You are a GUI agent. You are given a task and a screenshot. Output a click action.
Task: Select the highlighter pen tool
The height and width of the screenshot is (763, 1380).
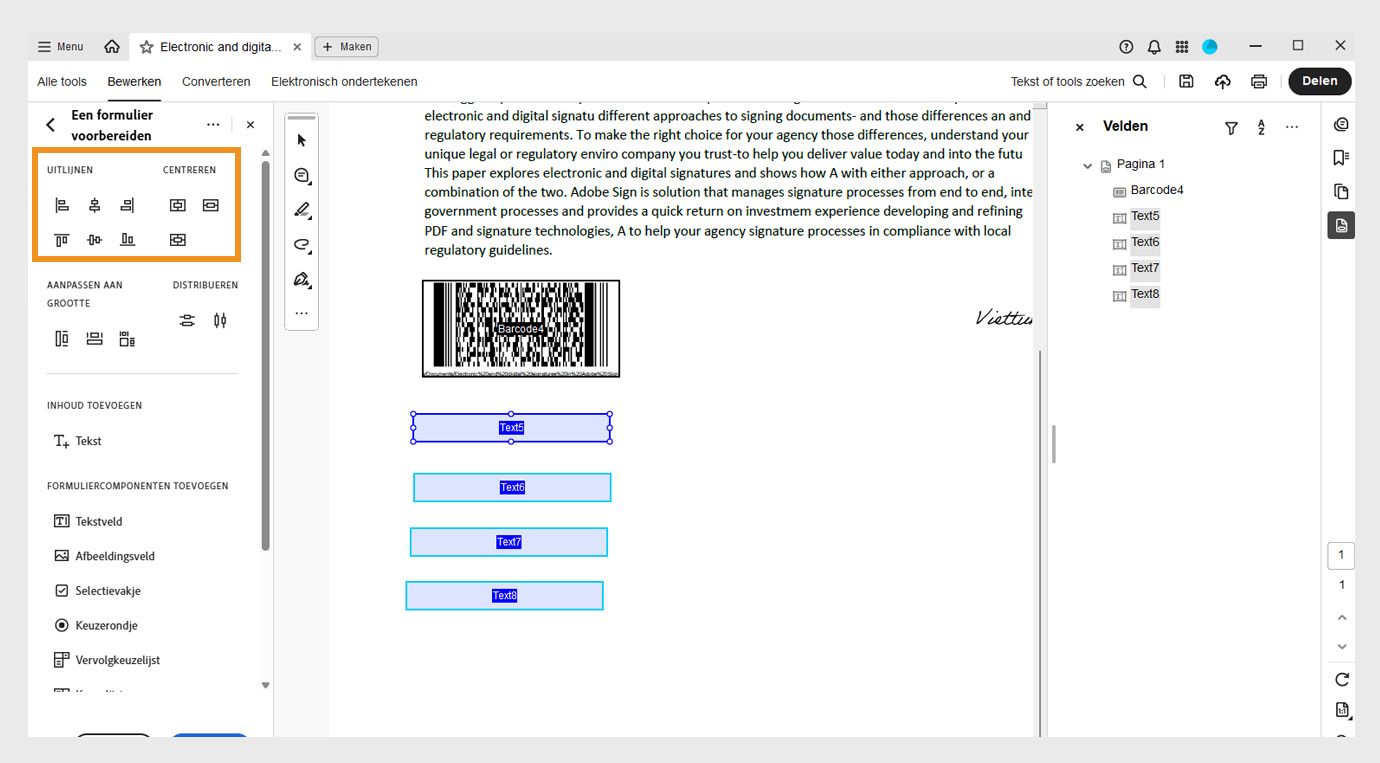302,210
